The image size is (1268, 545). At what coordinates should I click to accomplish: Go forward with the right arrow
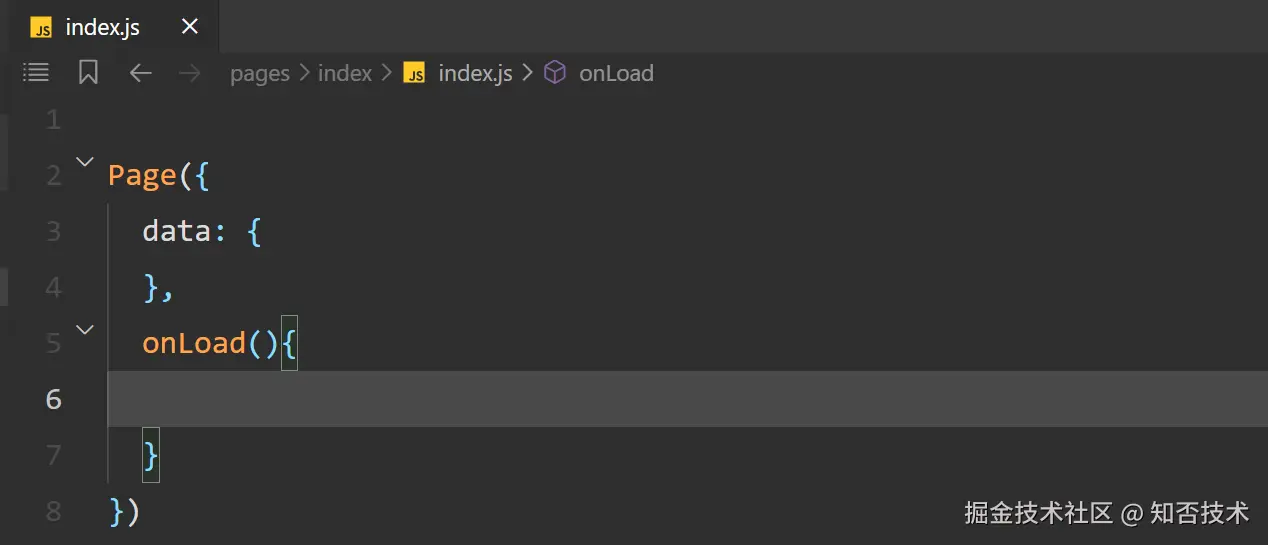pos(189,72)
